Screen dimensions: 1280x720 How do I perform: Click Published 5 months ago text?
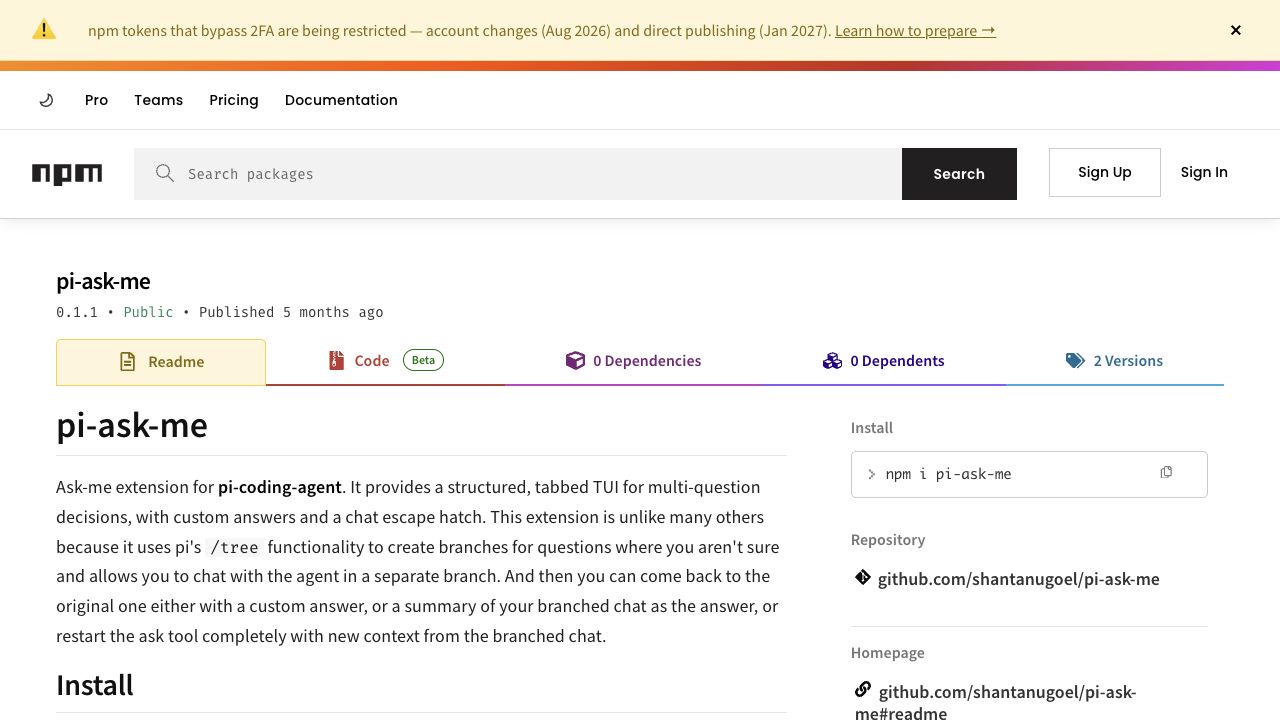[x=291, y=312]
